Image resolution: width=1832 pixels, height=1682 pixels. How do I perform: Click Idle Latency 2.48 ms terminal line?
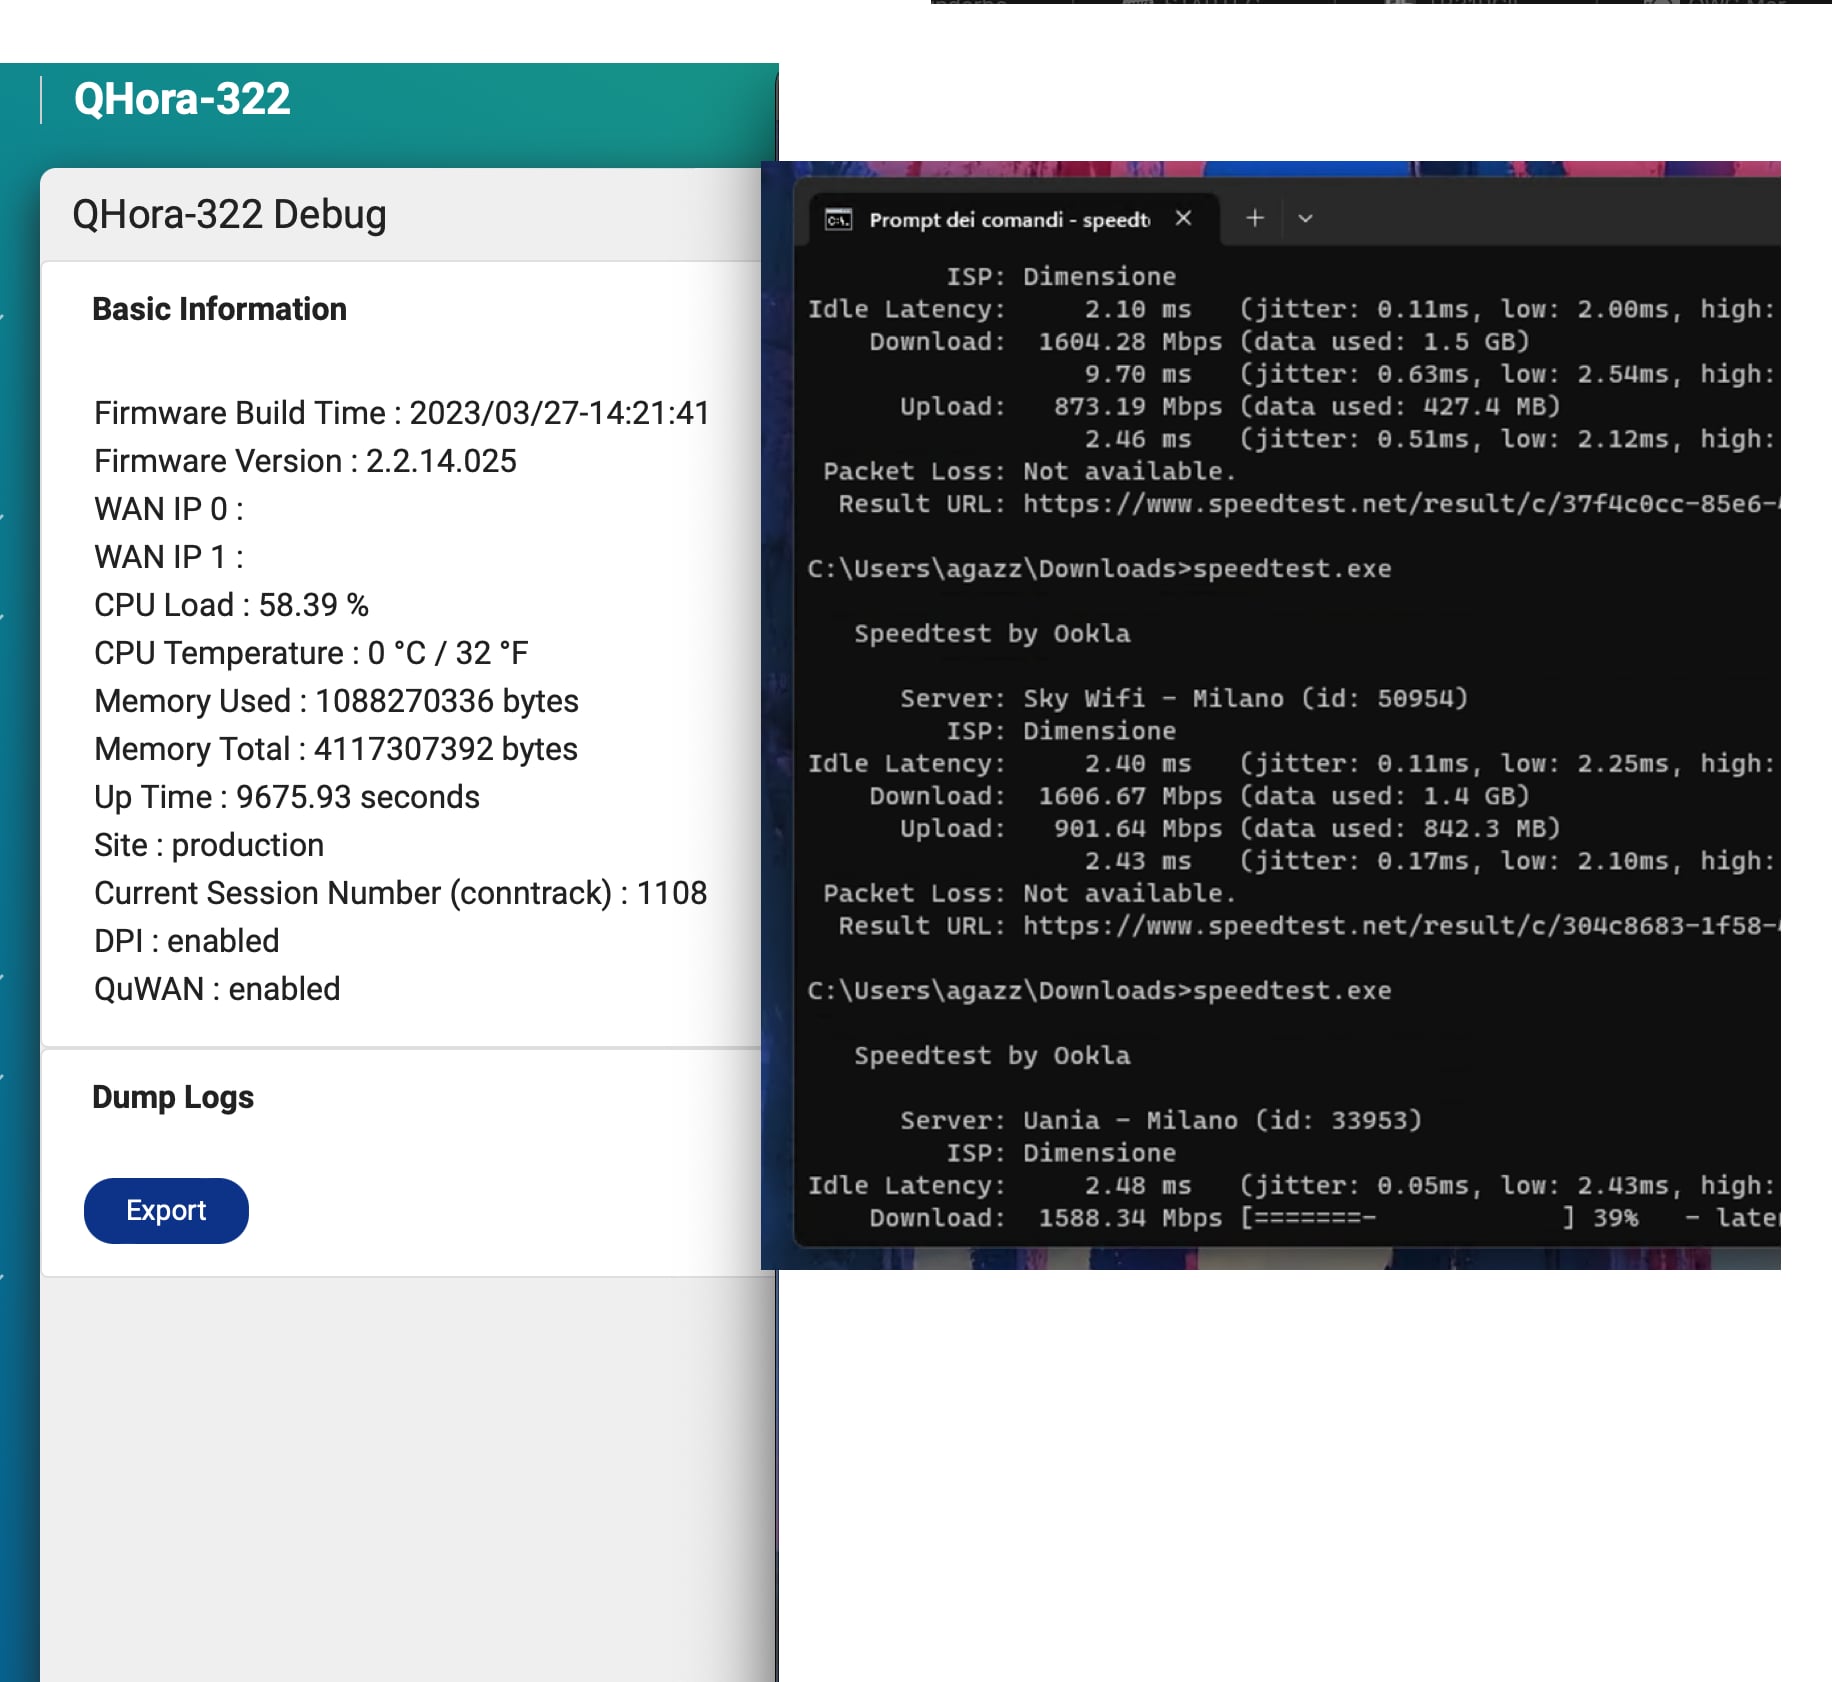pos(1294,1186)
